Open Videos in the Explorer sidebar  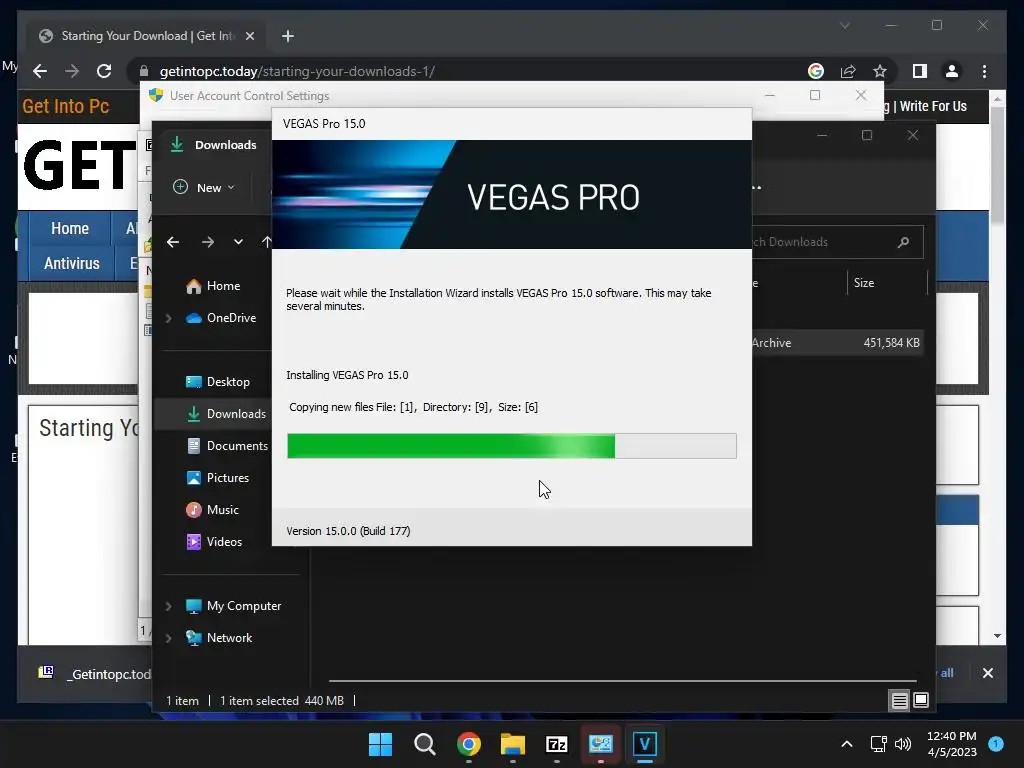coord(214,542)
